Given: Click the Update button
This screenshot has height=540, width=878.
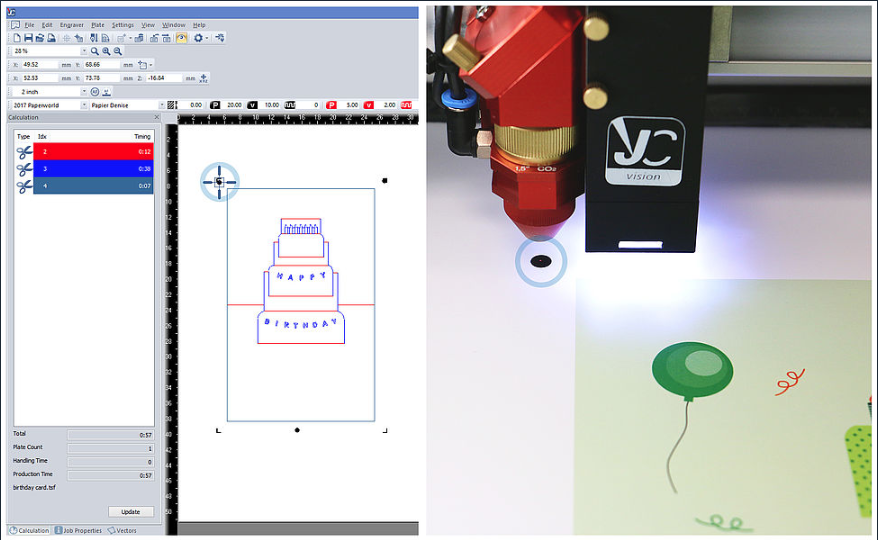Looking at the screenshot, I should (130, 512).
